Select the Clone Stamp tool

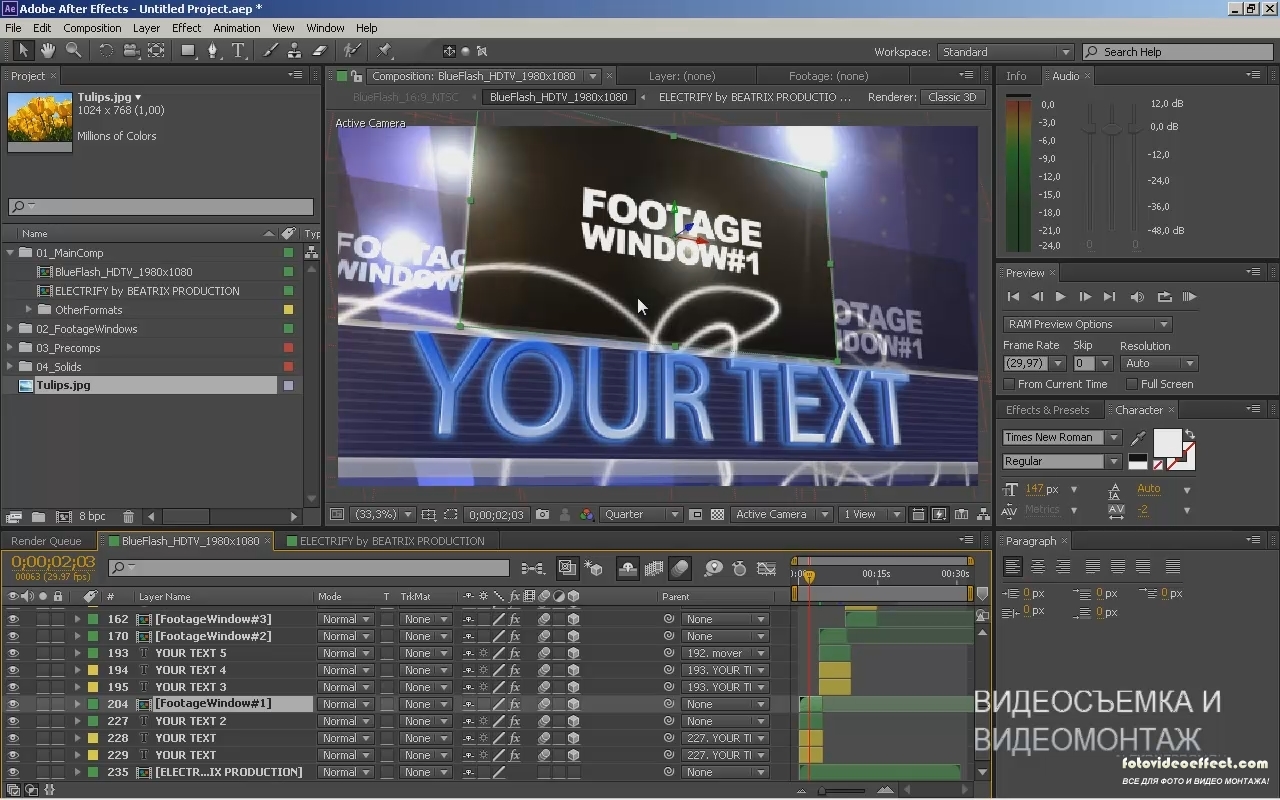pos(295,51)
